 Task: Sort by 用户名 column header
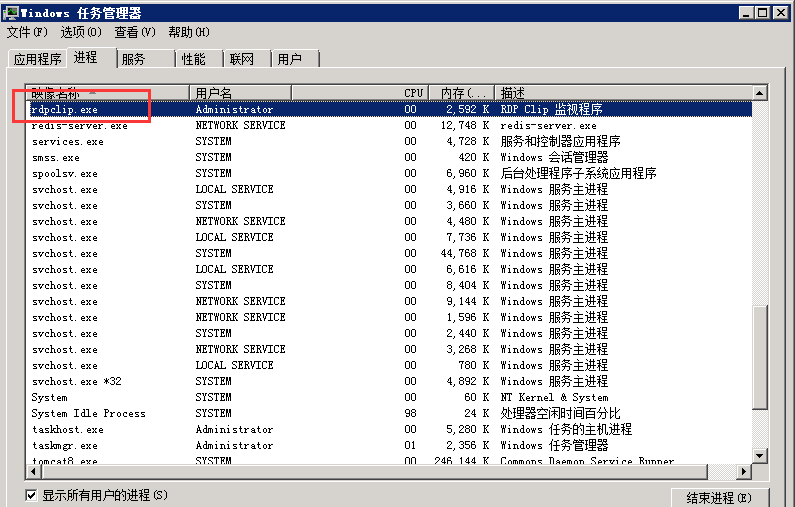(240, 93)
